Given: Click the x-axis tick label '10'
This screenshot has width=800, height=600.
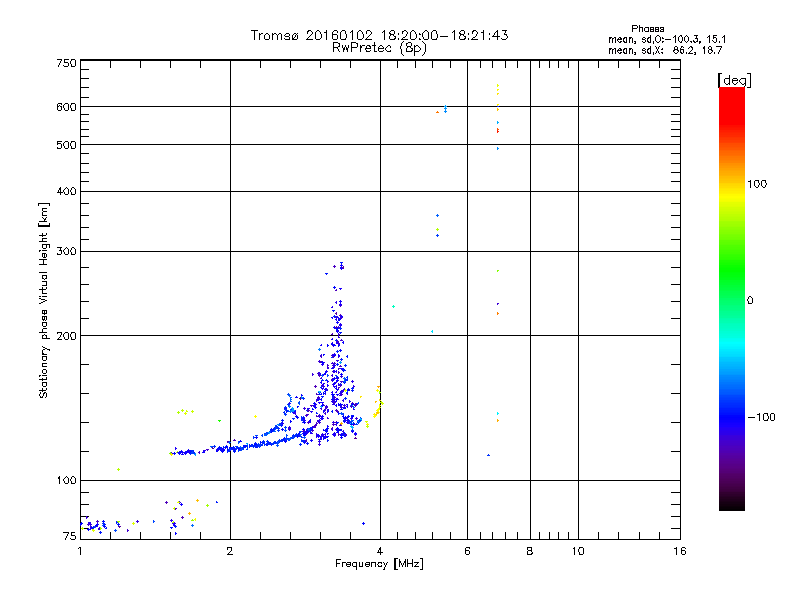Looking at the screenshot, I should point(578,551).
